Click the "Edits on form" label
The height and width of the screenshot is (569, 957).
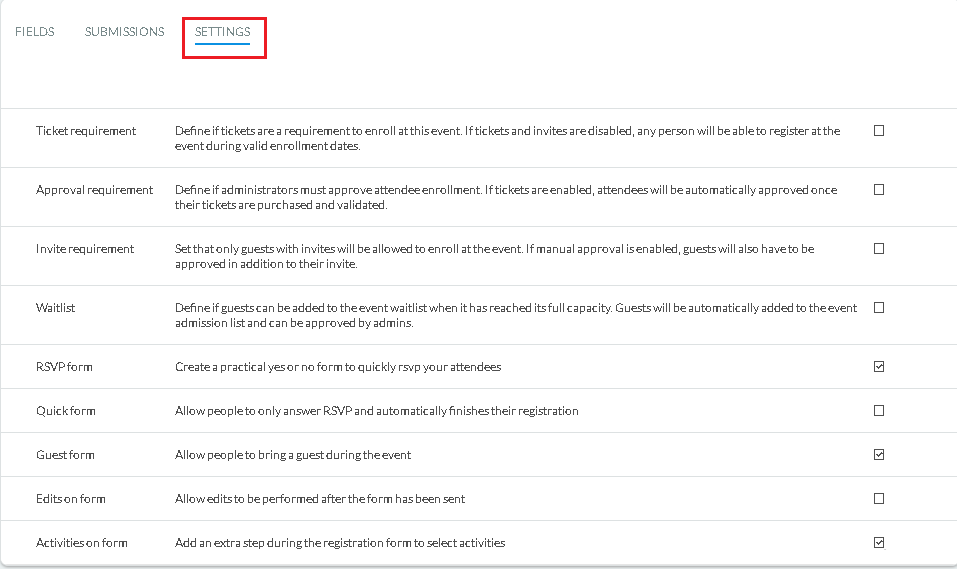pos(71,499)
